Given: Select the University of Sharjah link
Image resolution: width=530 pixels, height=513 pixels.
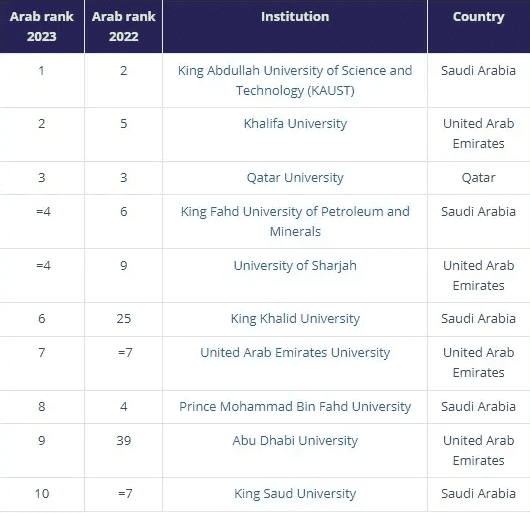Looking at the screenshot, I should point(295,266).
